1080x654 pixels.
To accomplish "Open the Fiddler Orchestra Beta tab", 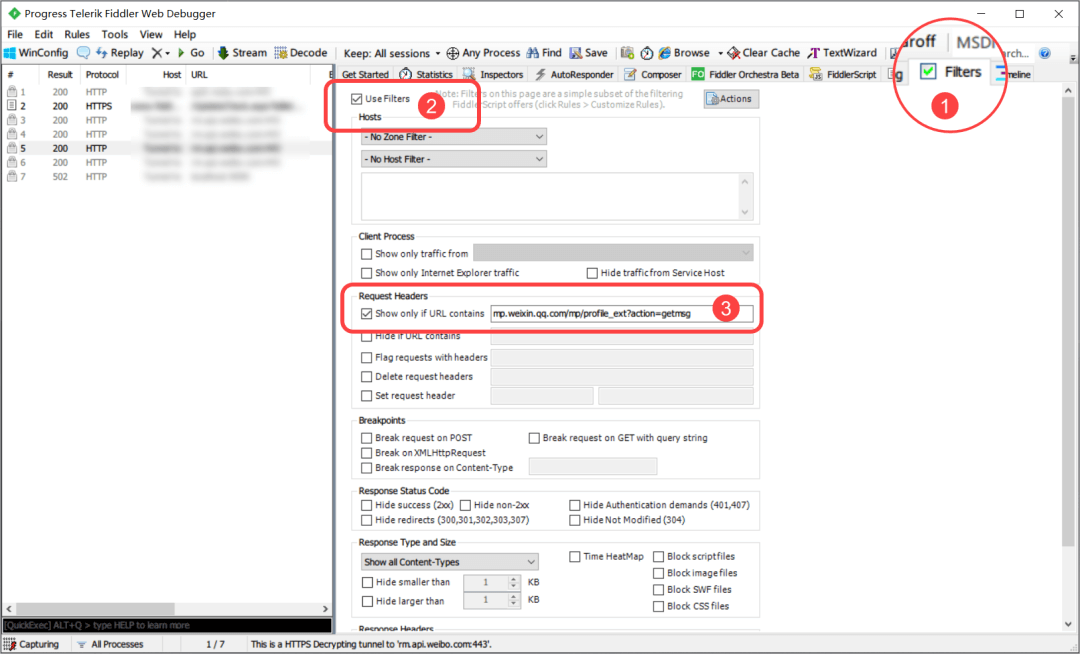I will [x=745, y=74].
